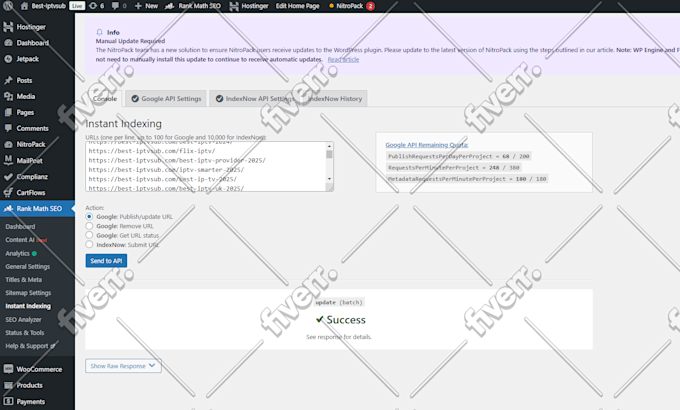
Task: Click PublishRequestsPerDayPerProject quota value
Action: pos(459,156)
